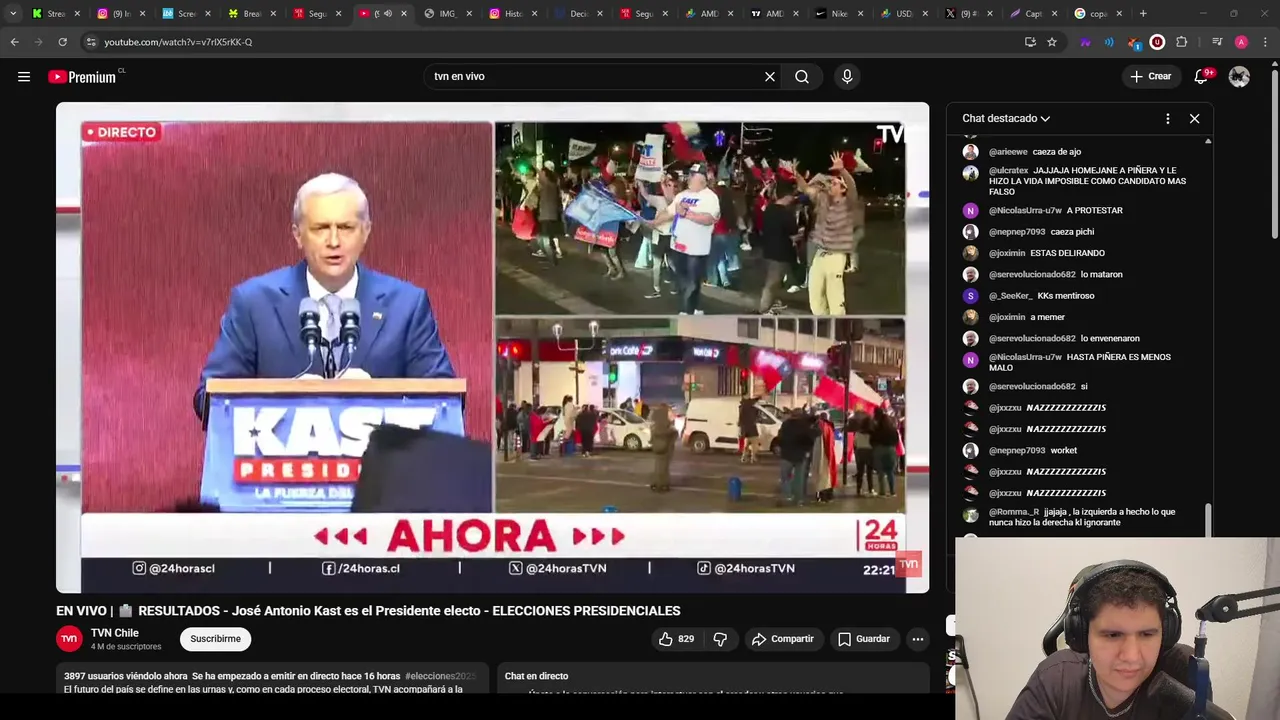Install app icon in the address bar
Screen dimensions: 1280x720
click(x=1030, y=42)
